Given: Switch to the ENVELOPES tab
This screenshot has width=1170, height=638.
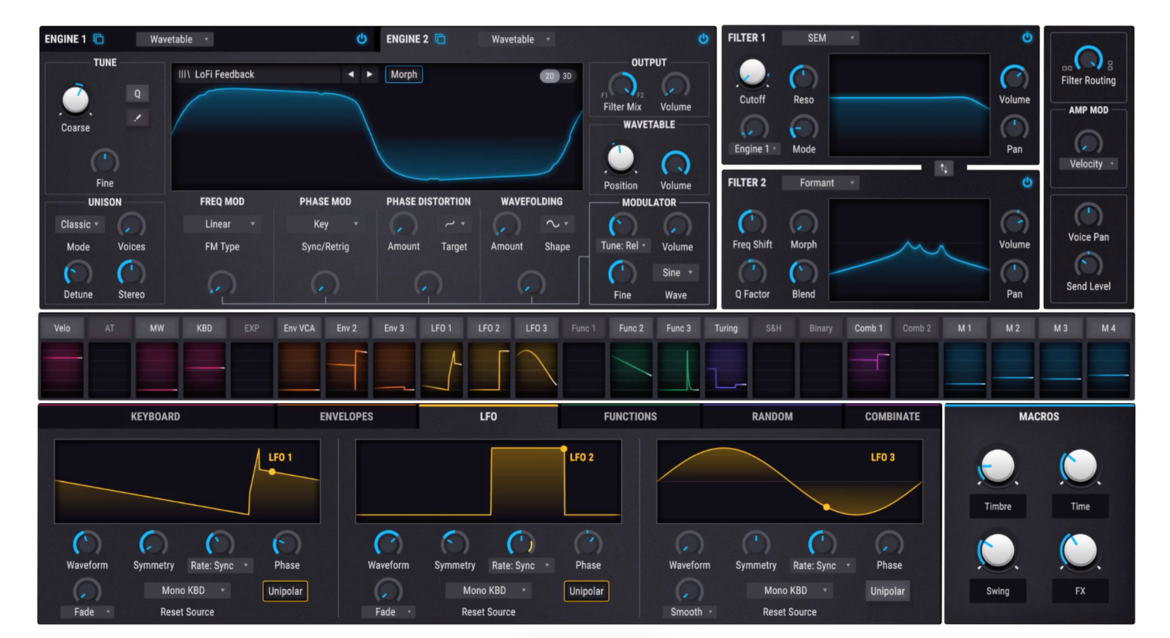Looking at the screenshot, I should (346, 416).
